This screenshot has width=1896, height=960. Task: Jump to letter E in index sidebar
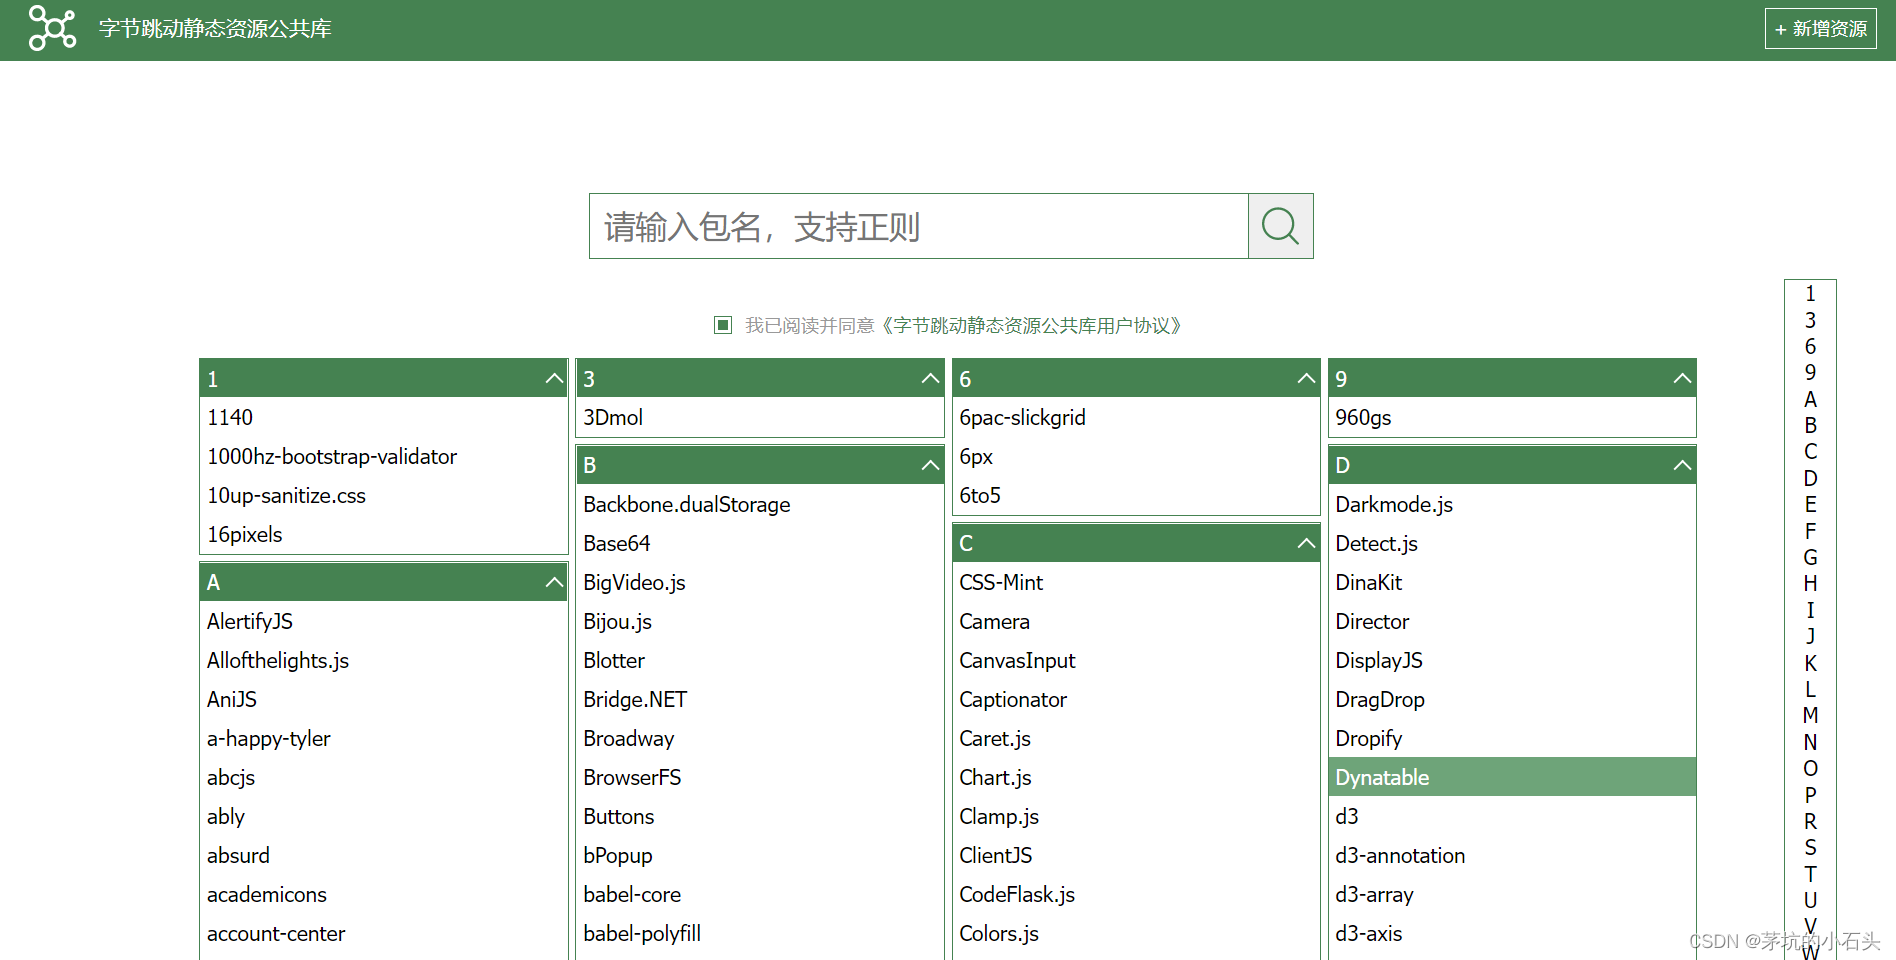tap(1810, 504)
